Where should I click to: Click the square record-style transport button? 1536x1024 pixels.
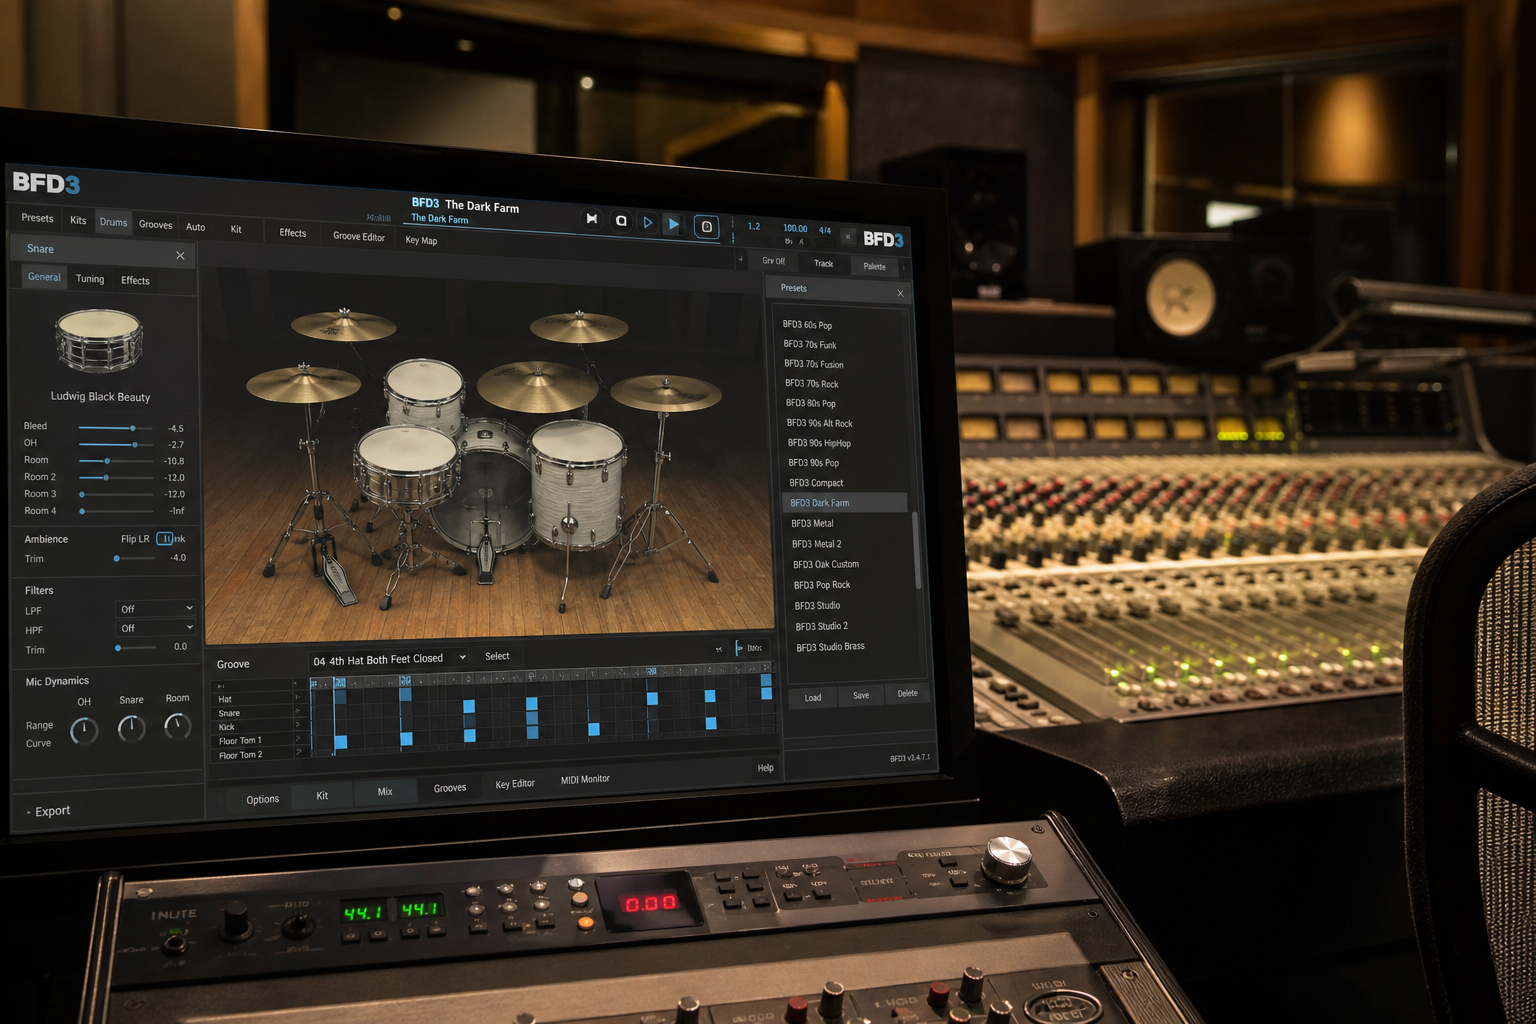point(706,227)
